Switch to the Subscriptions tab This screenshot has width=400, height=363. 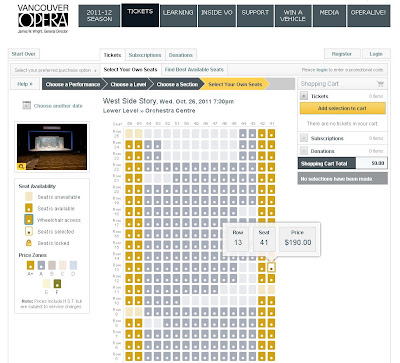(145, 55)
